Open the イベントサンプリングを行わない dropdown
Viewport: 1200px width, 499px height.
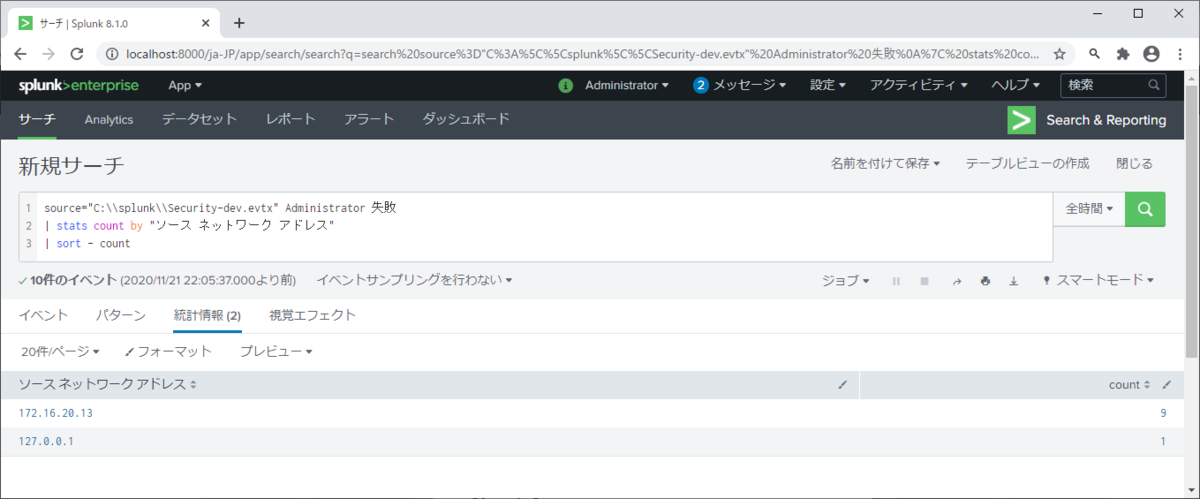[414, 280]
